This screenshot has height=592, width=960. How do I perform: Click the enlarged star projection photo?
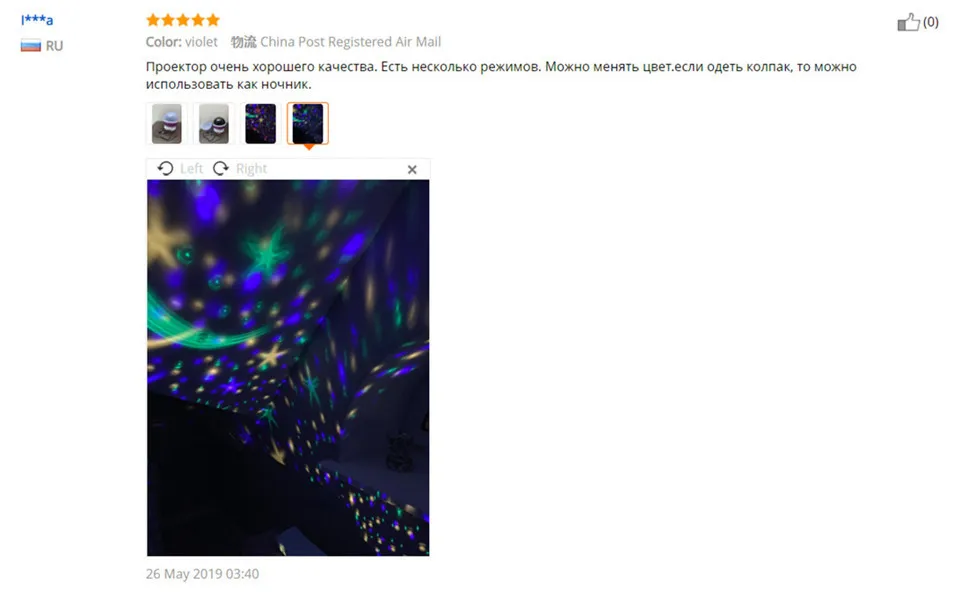pyautogui.click(x=288, y=368)
